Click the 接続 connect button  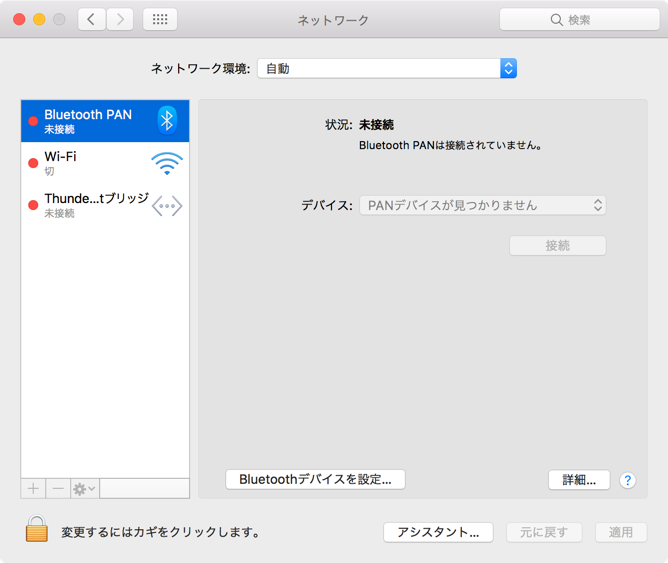pyautogui.click(x=558, y=246)
